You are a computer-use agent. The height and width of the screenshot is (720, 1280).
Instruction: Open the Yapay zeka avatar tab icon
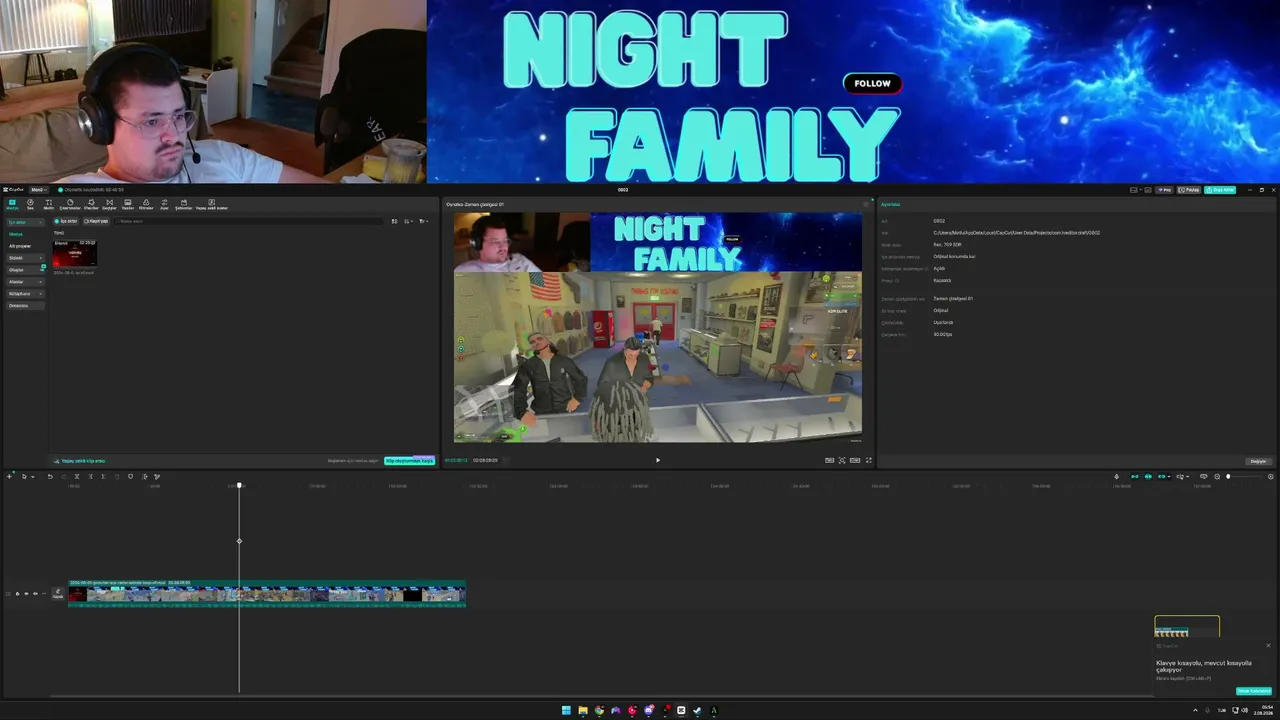pos(211,204)
